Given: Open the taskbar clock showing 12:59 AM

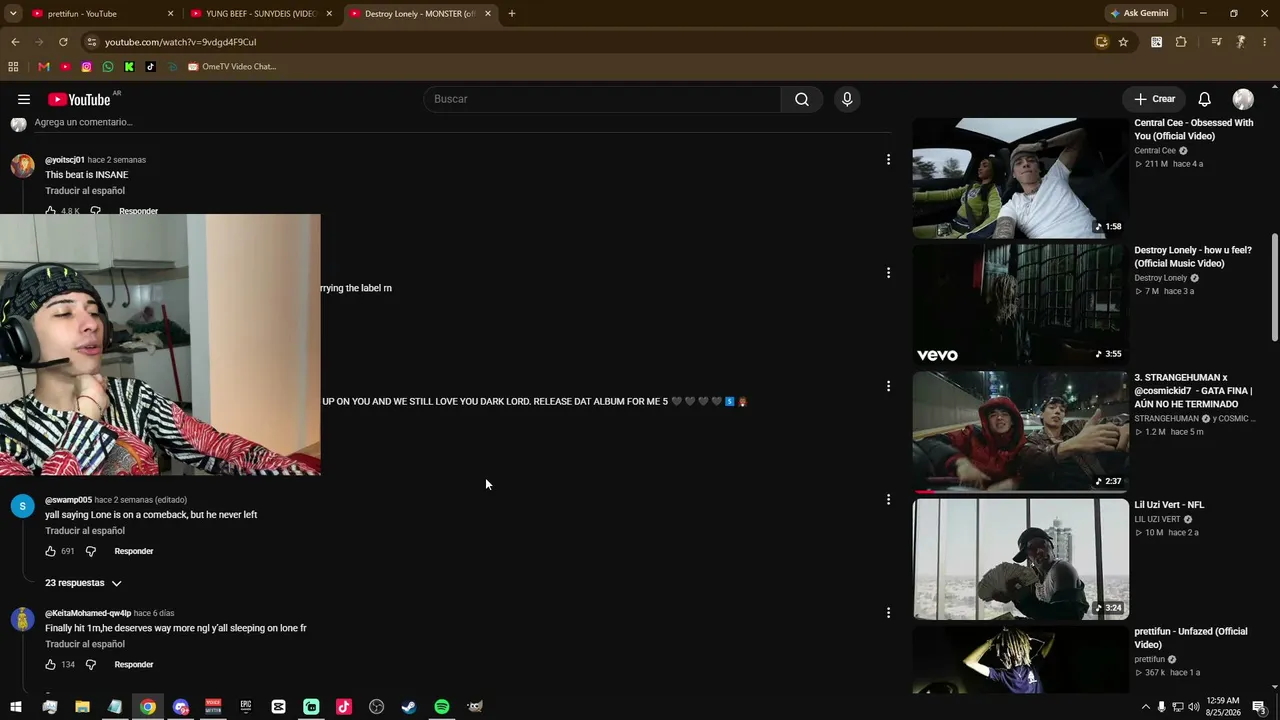Looking at the screenshot, I should click(x=1223, y=707).
